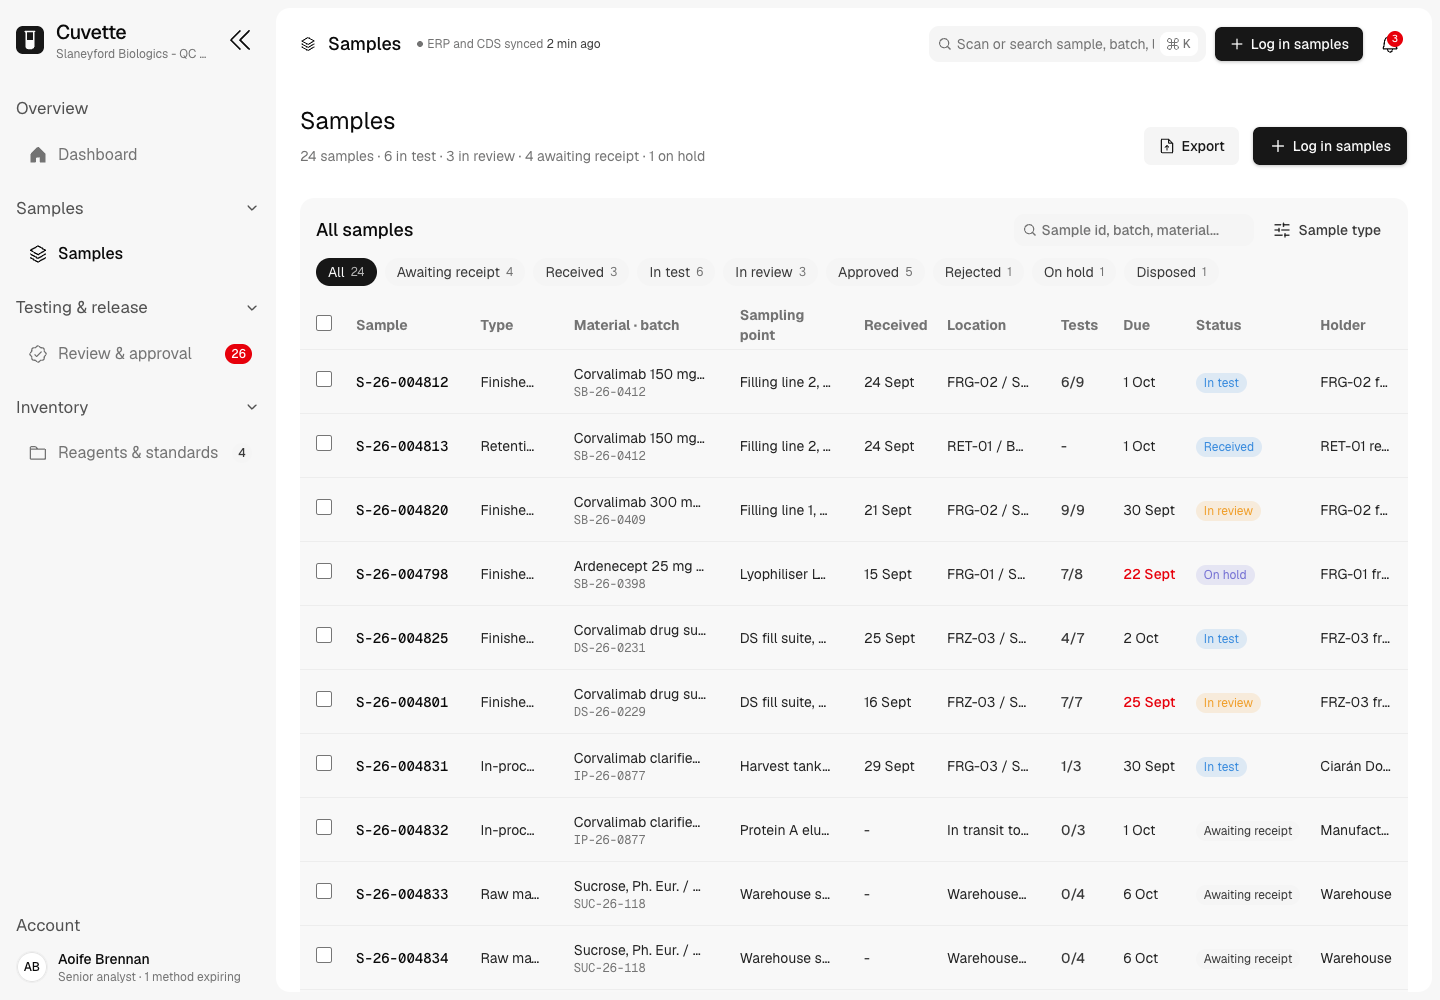Collapse the Samples sidebar section
The image size is (1440, 1000).
coord(252,208)
